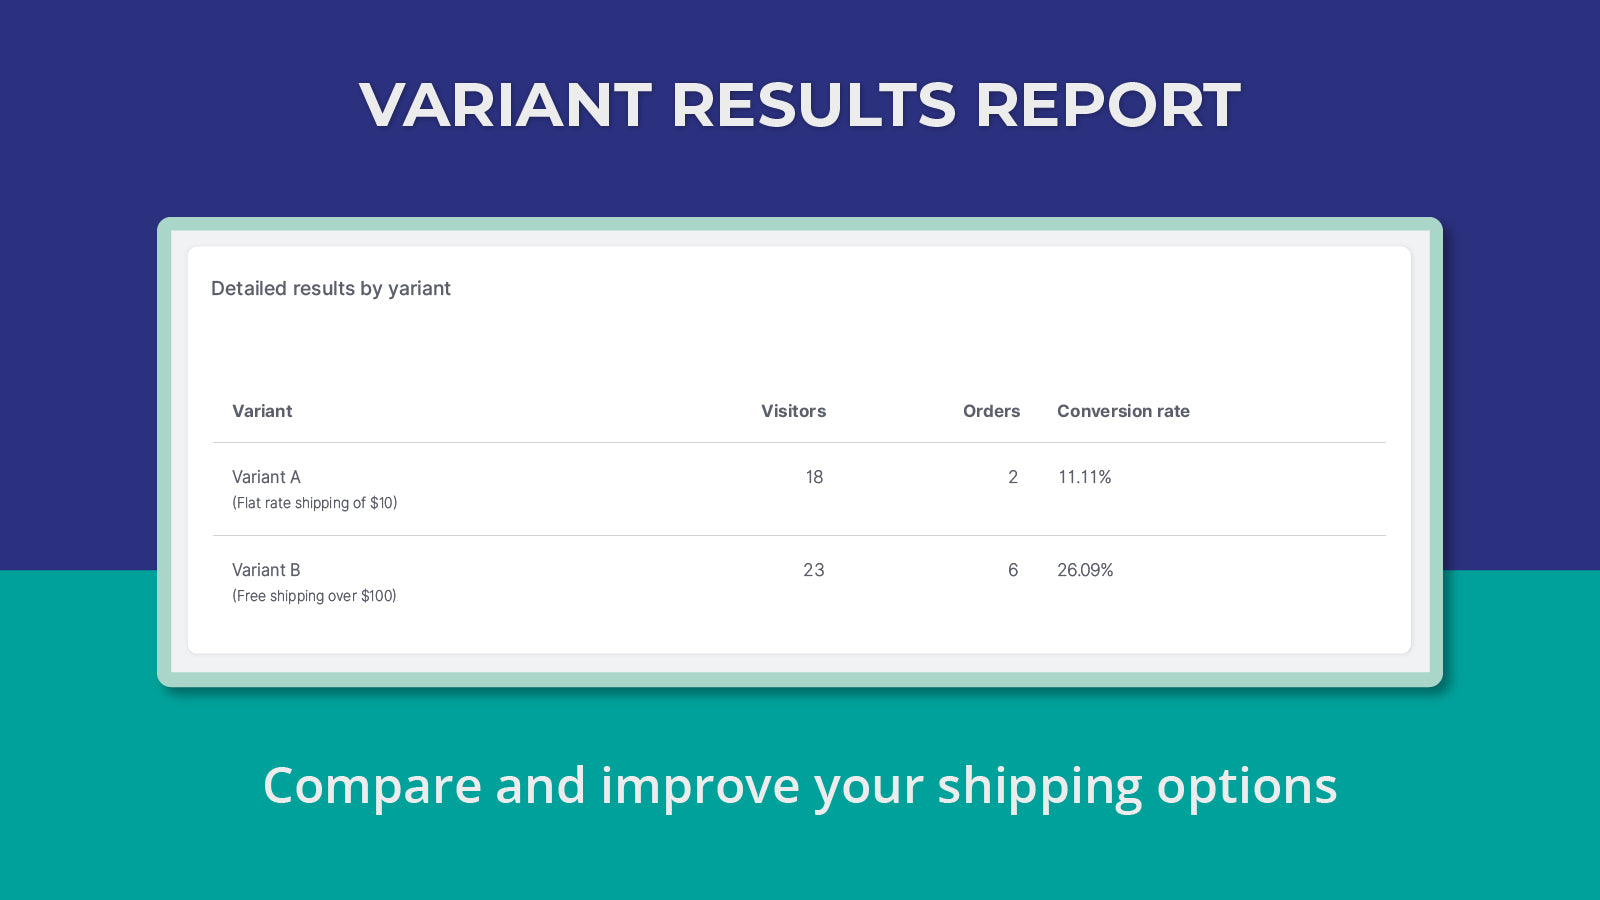
Task: Click the Variant column header
Action: (x=262, y=411)
